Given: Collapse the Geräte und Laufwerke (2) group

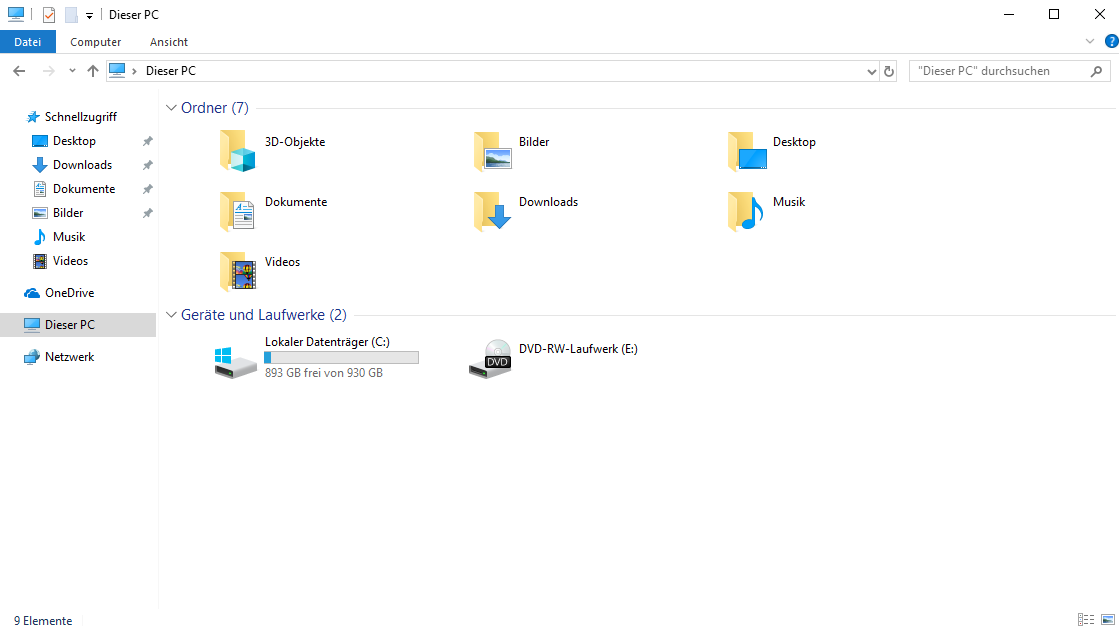Looking at the screenshot, I should click(171, 315).
